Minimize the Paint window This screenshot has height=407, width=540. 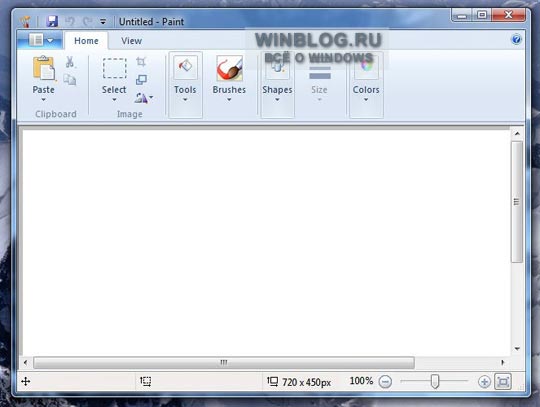[x=462, y=15]
